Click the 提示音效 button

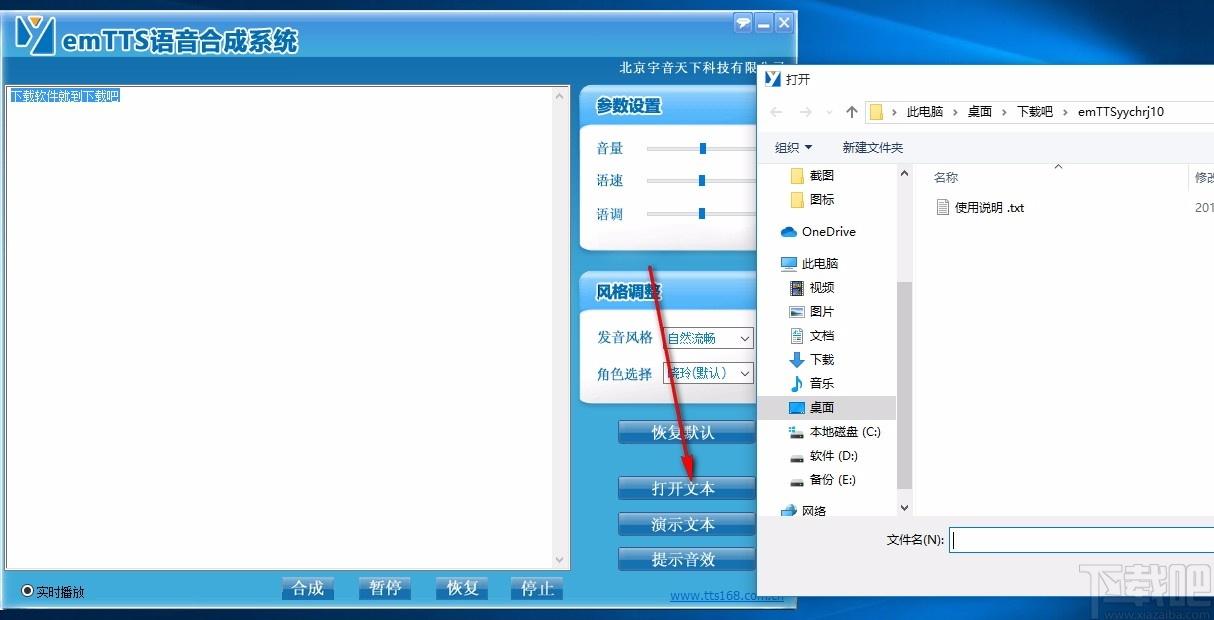(686, 559)
